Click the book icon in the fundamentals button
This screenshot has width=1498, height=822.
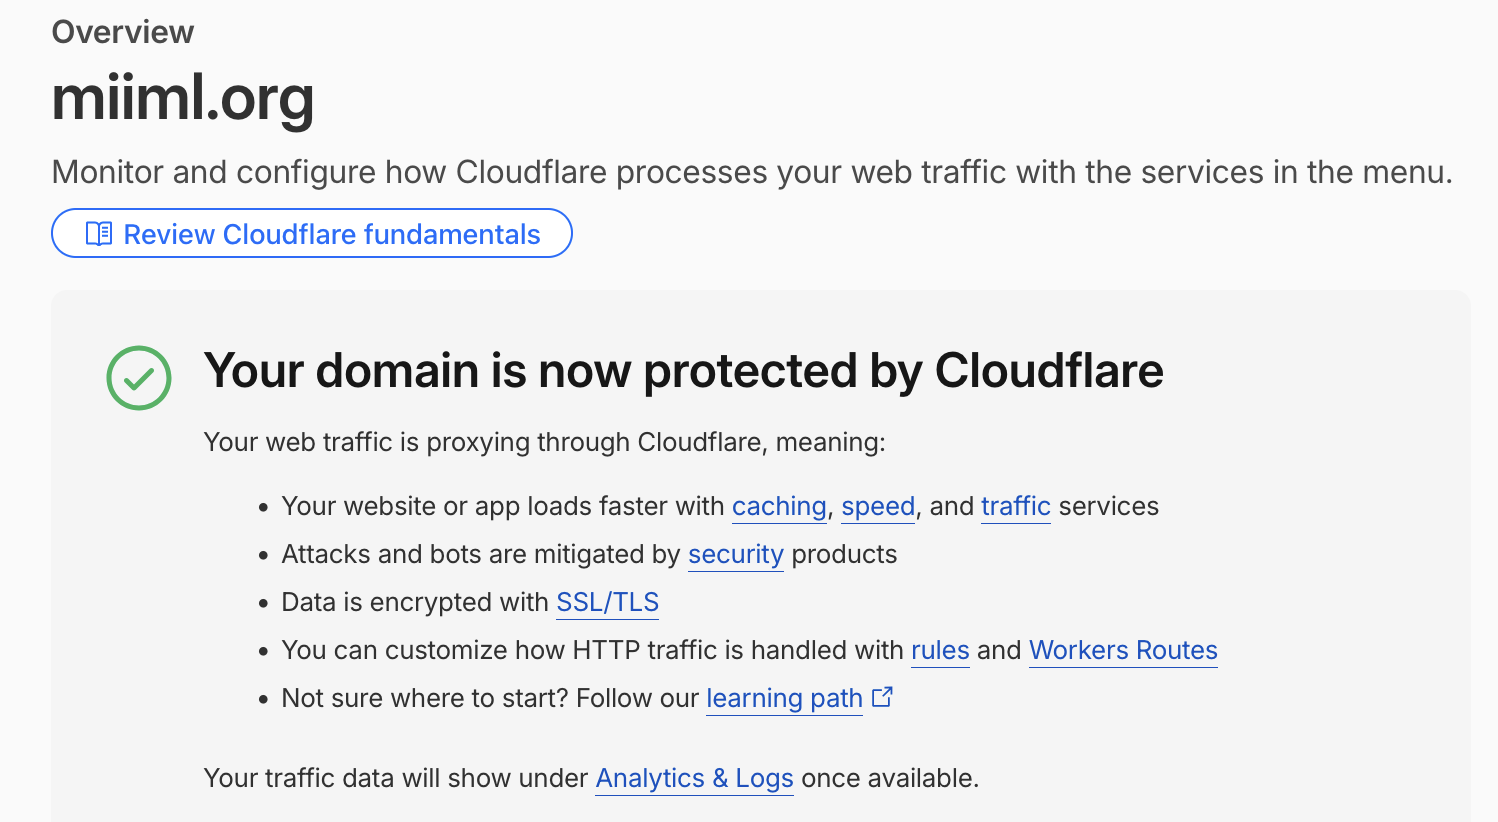tap(99, 234)
